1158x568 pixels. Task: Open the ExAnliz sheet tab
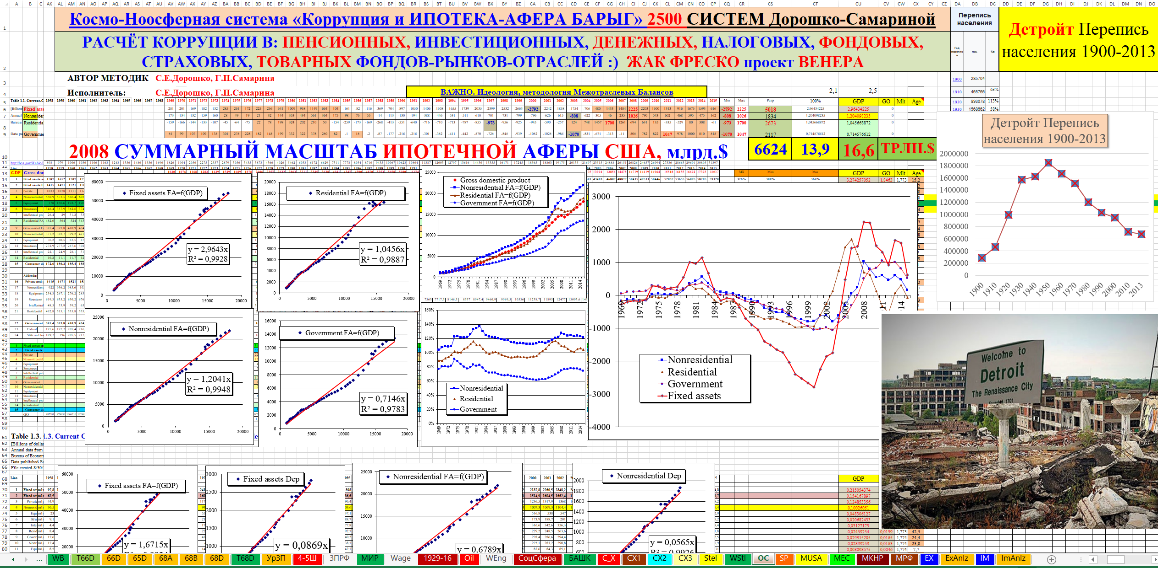coord(955,559)
